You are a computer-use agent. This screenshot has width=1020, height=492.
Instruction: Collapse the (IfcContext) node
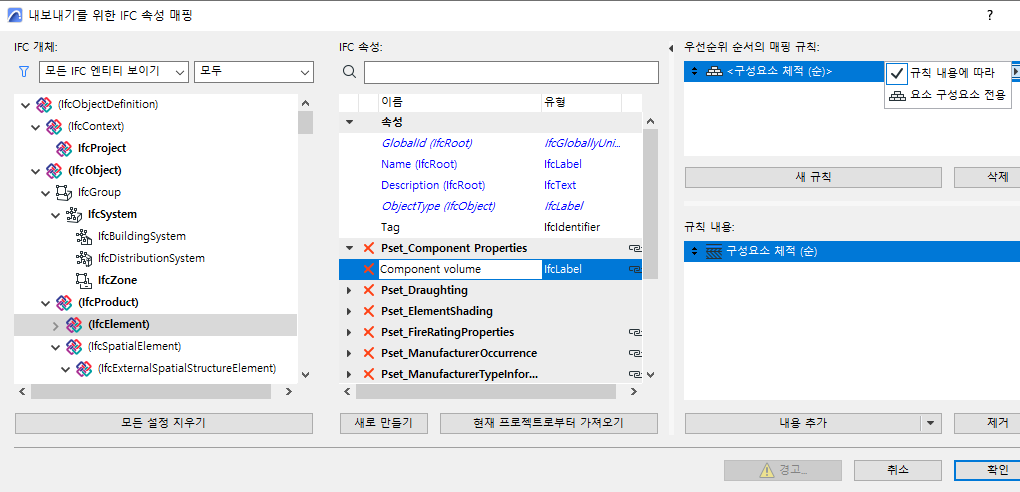point(36,126)
